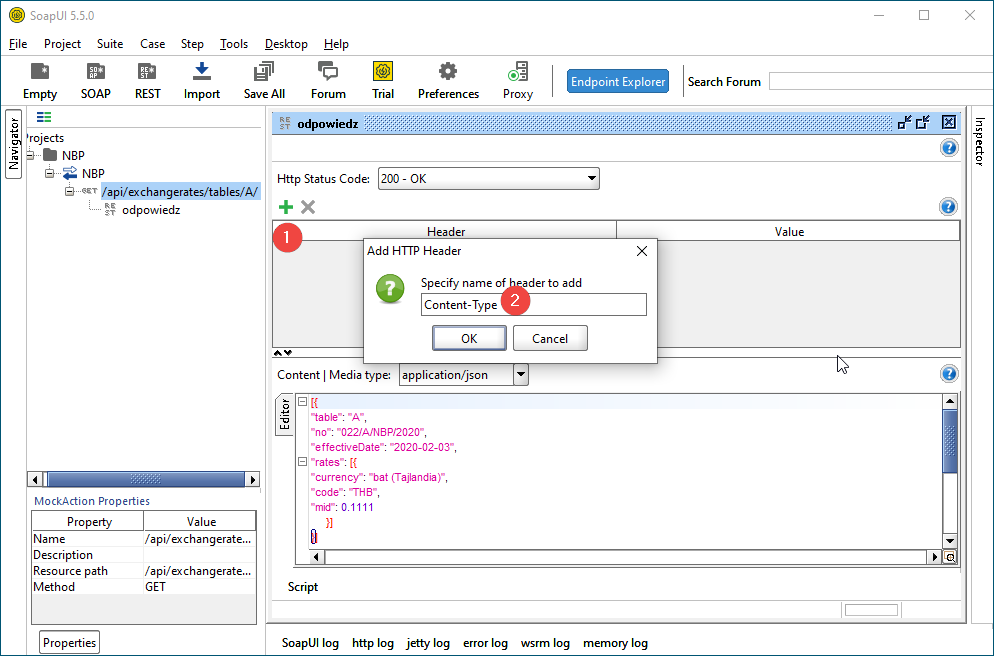Click the Script section label
This screenshot has width=994, height=656.
pos(302,587)
